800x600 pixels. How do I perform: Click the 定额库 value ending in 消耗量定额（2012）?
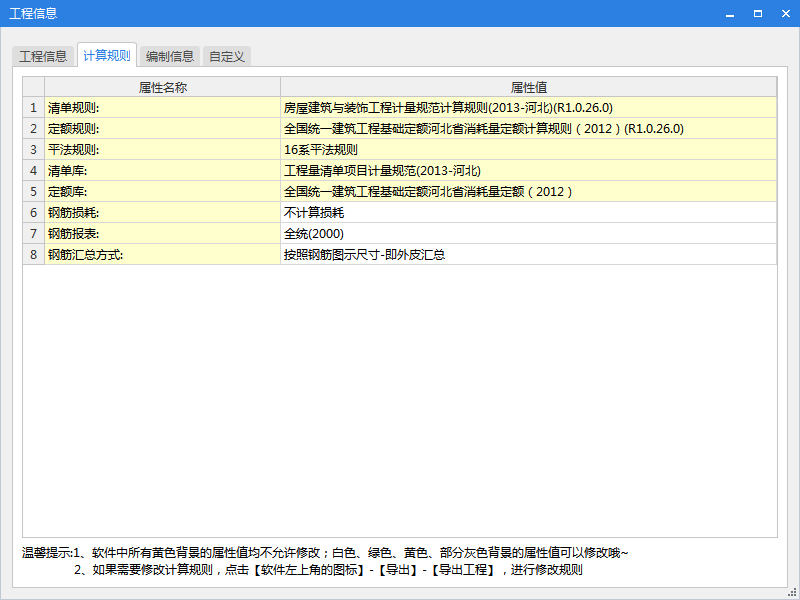(x=529, y=191)
